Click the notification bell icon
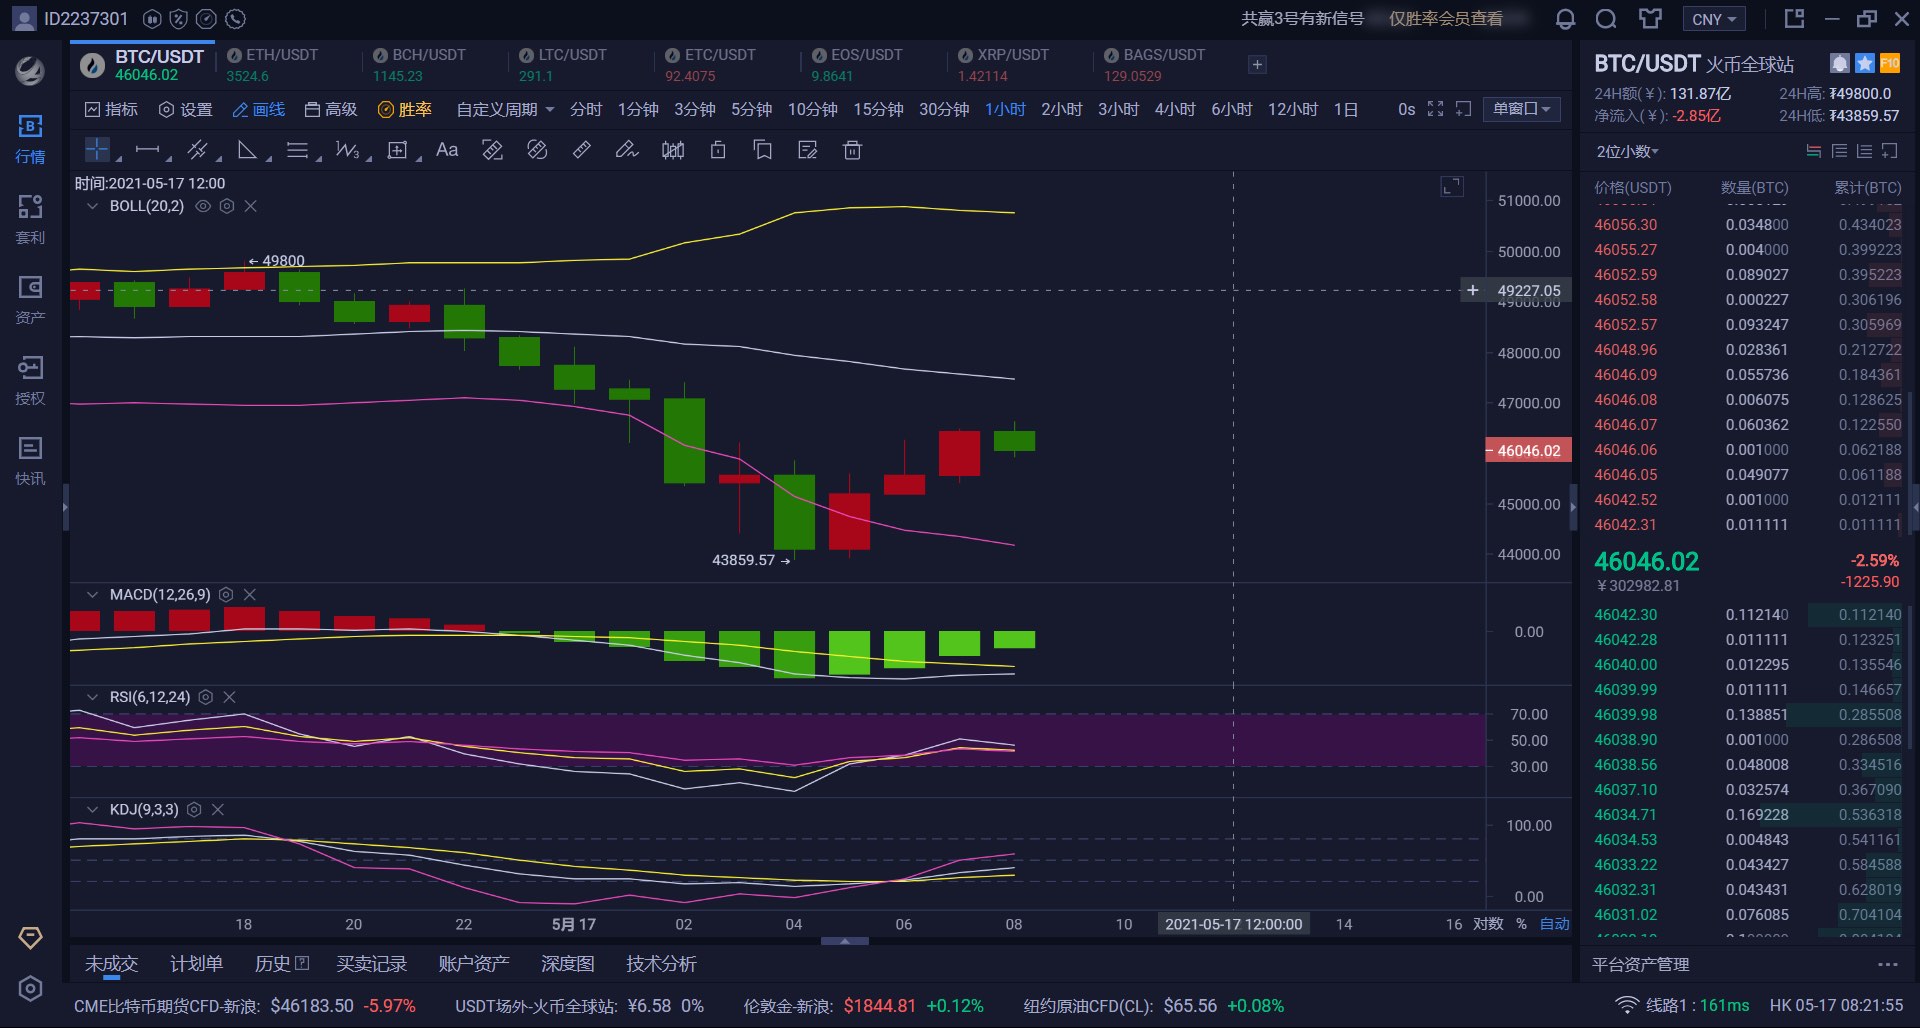The height and width of the screenshot is (1028, 1920). [1565, 18]
